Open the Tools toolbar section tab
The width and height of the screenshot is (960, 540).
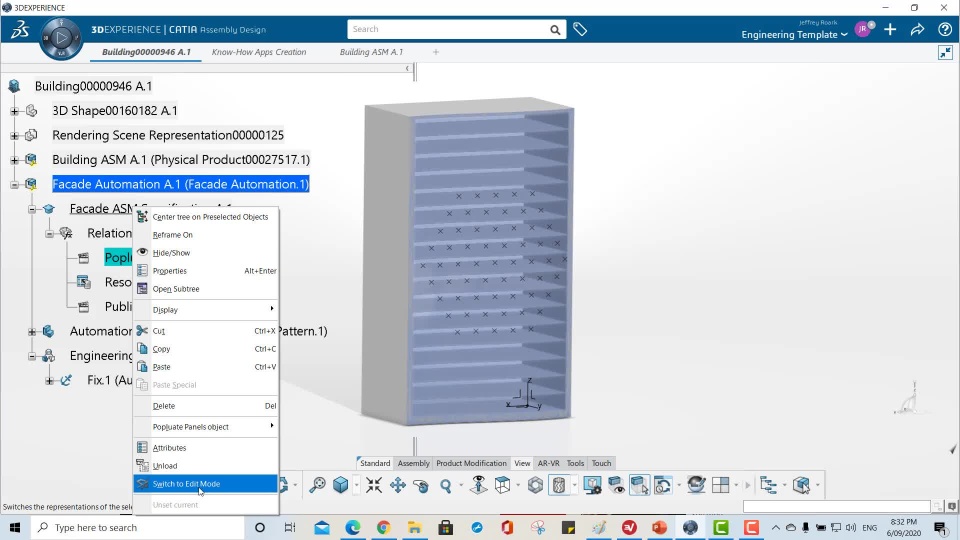click(x=575, y=463)
